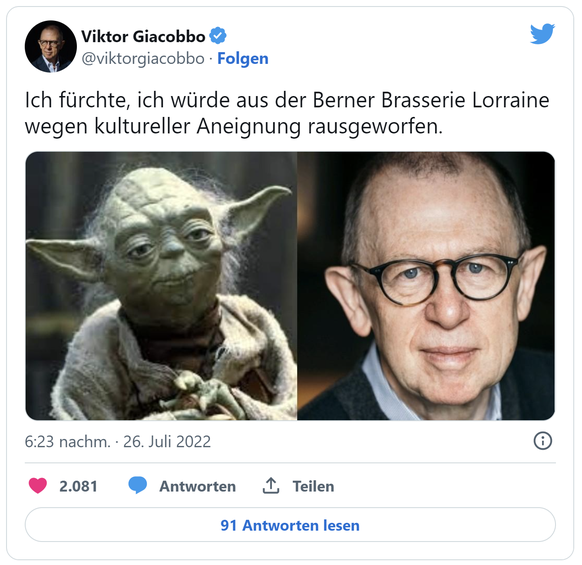The width and height of the screenshot is (582, 565).
Task: Click the blue verified badge
Action: (x=218, y=36)
